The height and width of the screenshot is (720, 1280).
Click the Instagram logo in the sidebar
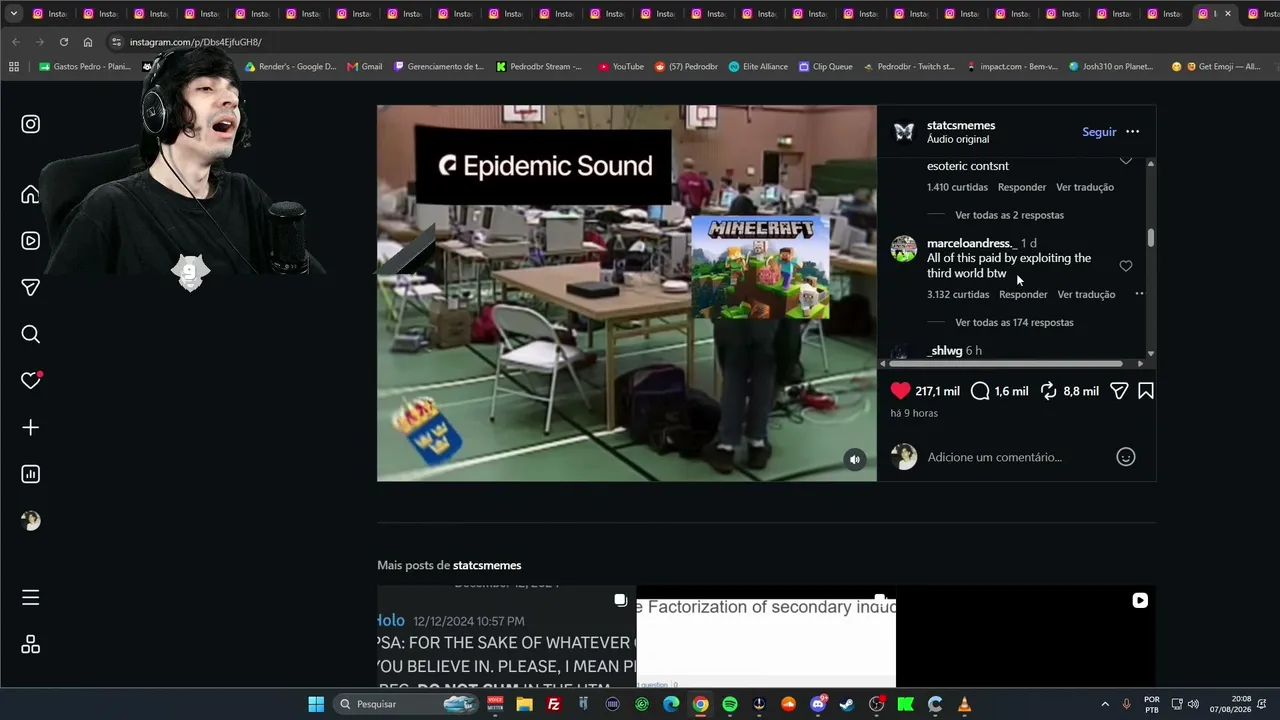tap(31, 124)
